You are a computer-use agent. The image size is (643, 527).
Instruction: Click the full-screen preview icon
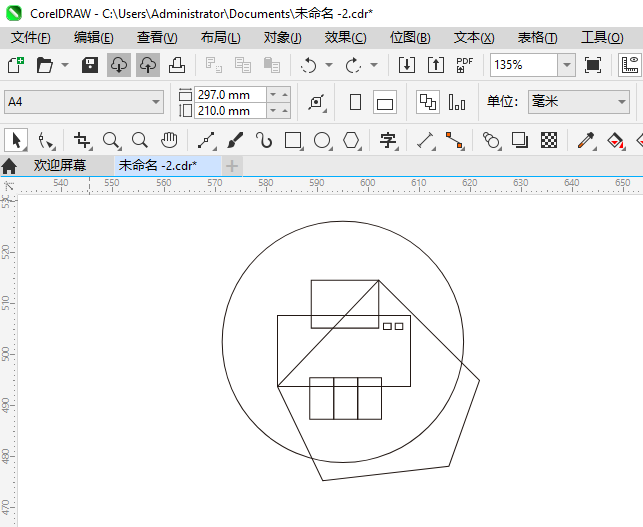coord(593,65)
